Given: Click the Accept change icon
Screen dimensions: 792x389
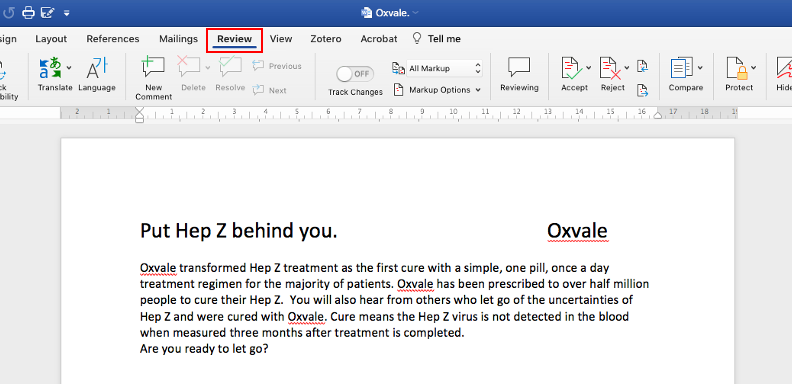Looking at the screenshot, I should [x=572, y=68].
